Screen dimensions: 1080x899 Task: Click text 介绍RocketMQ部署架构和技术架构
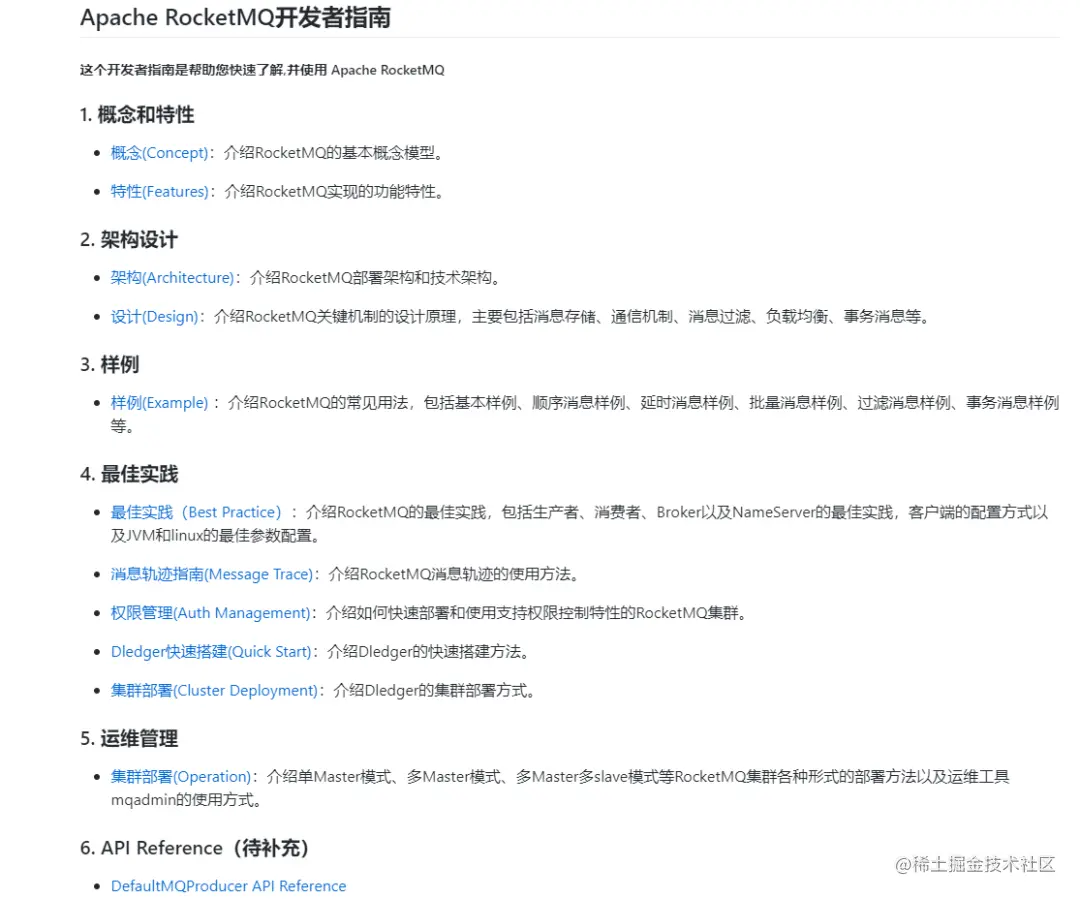point(375,278)
